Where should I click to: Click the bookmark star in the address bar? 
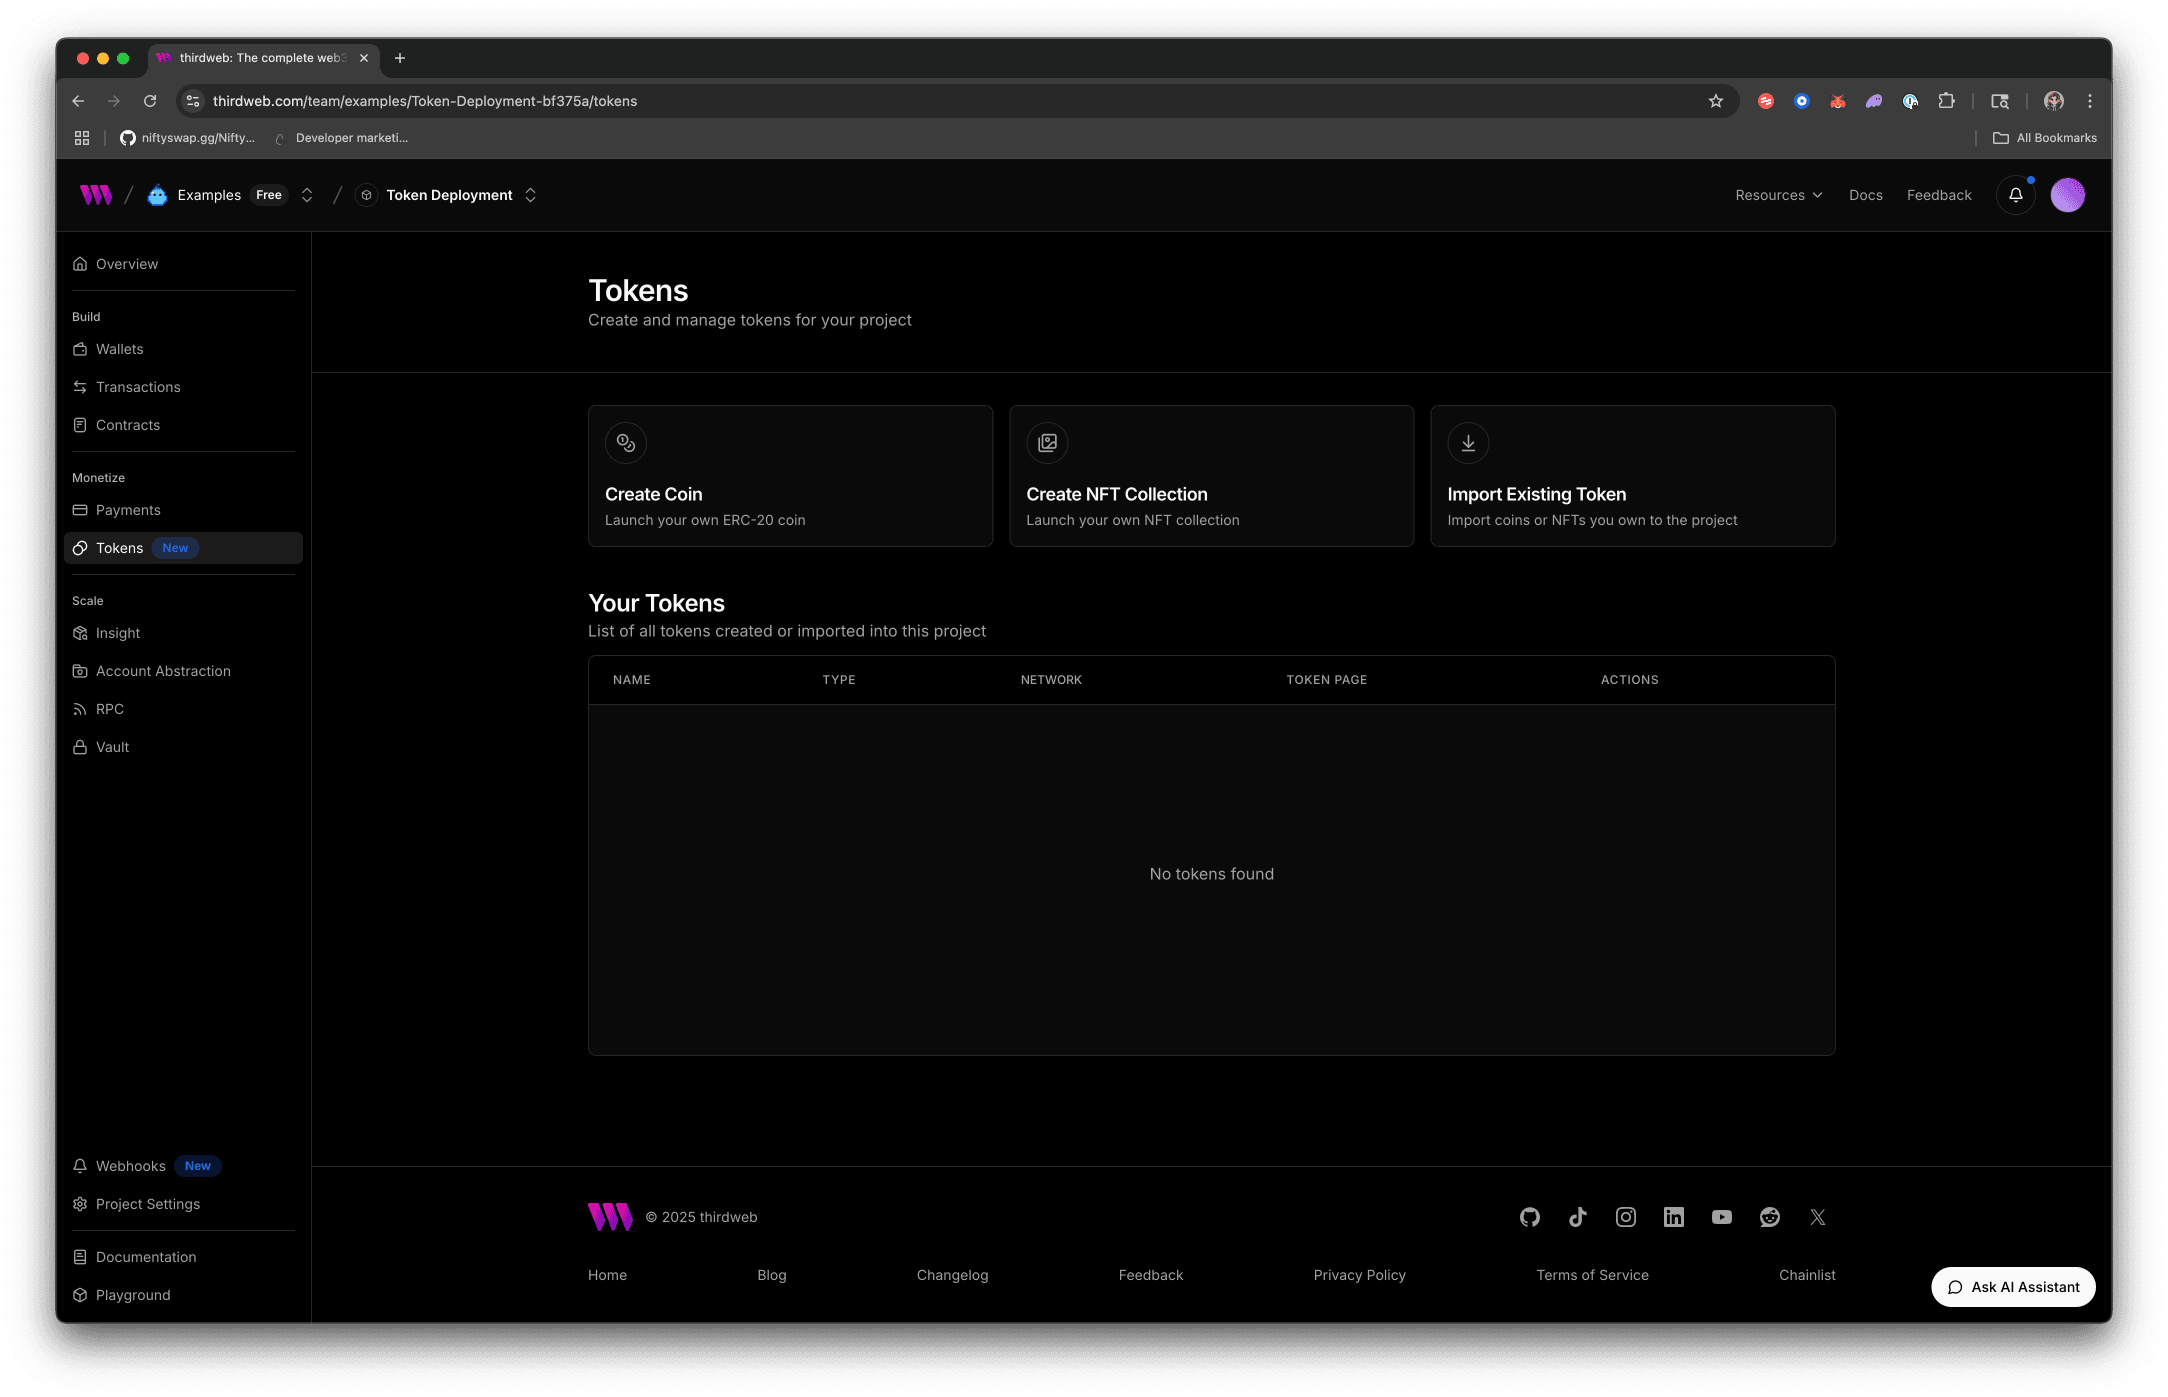[1715, 101]
